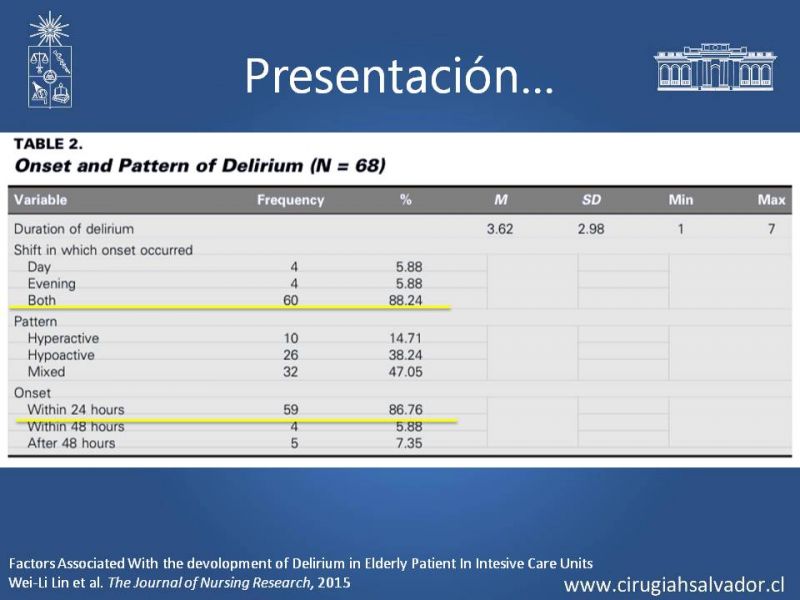This screenshot has width=800, height=600.
Task: Click the '%' column header
Action: (406, 199)
